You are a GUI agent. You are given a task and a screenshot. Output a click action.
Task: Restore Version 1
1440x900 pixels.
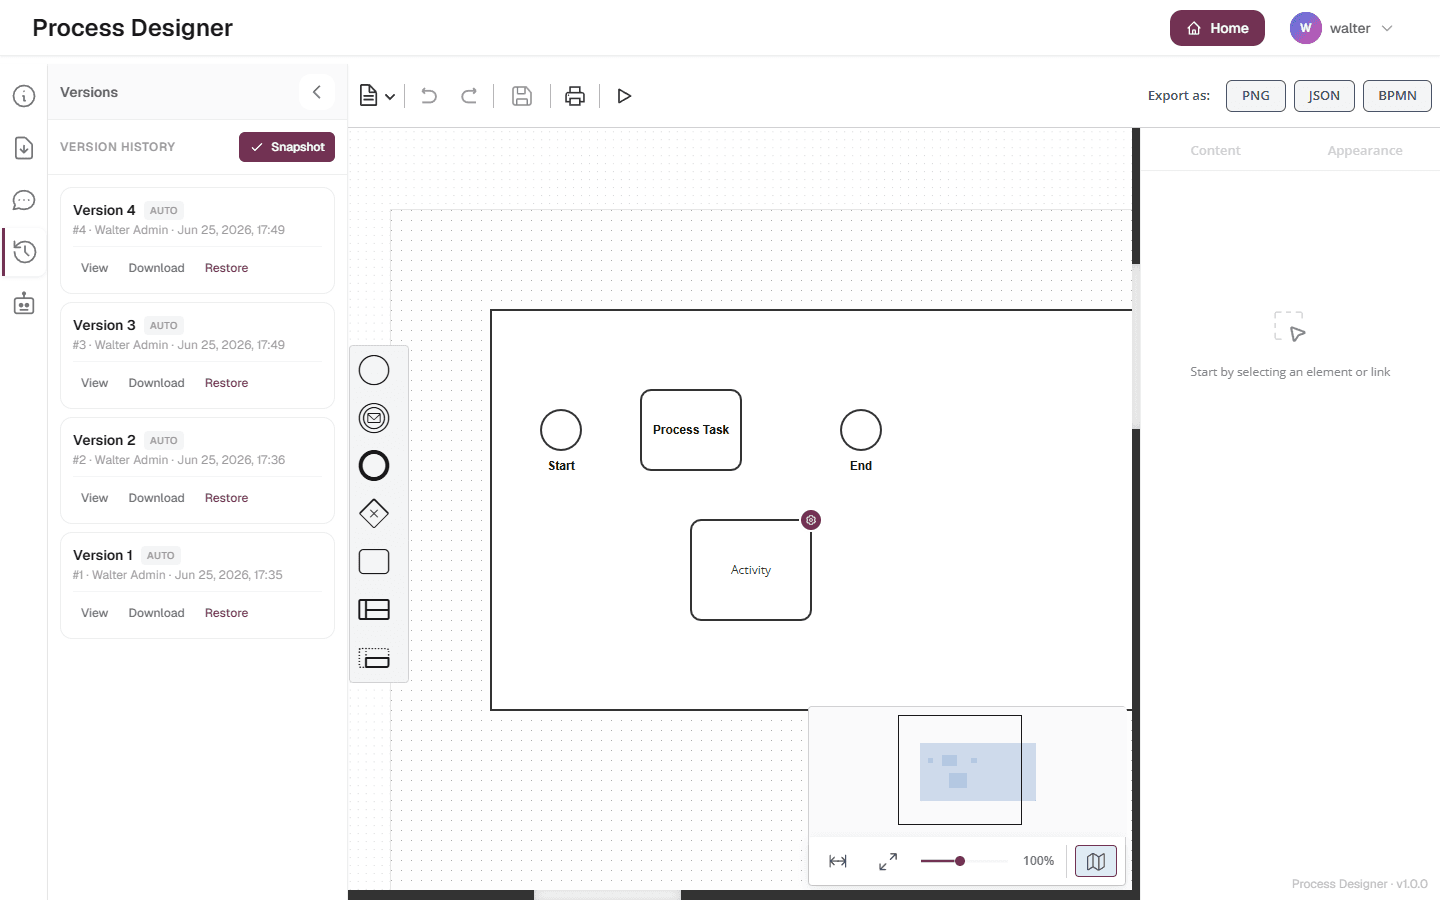(227, 613)
